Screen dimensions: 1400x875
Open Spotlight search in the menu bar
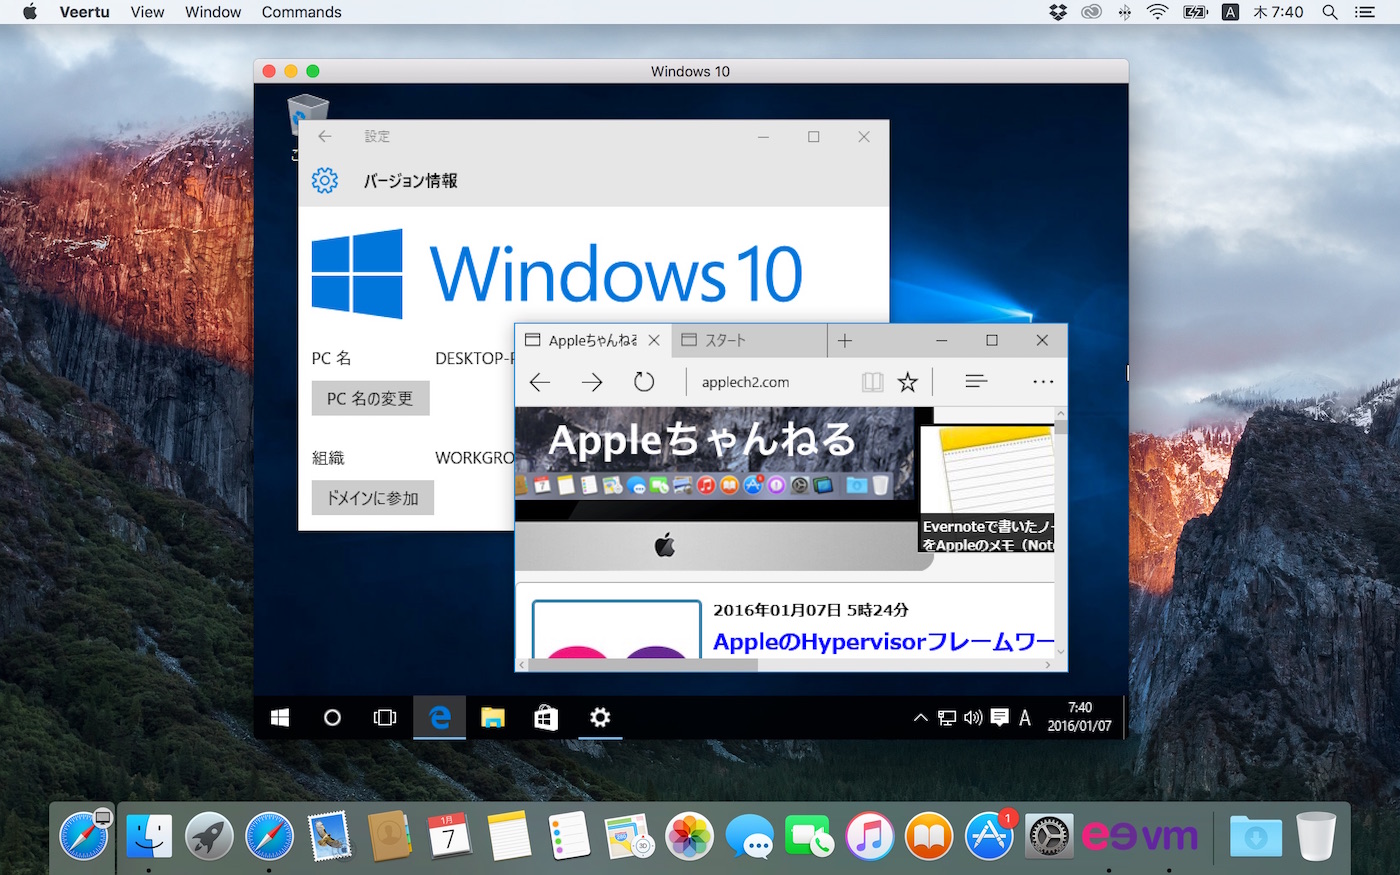1330,12
